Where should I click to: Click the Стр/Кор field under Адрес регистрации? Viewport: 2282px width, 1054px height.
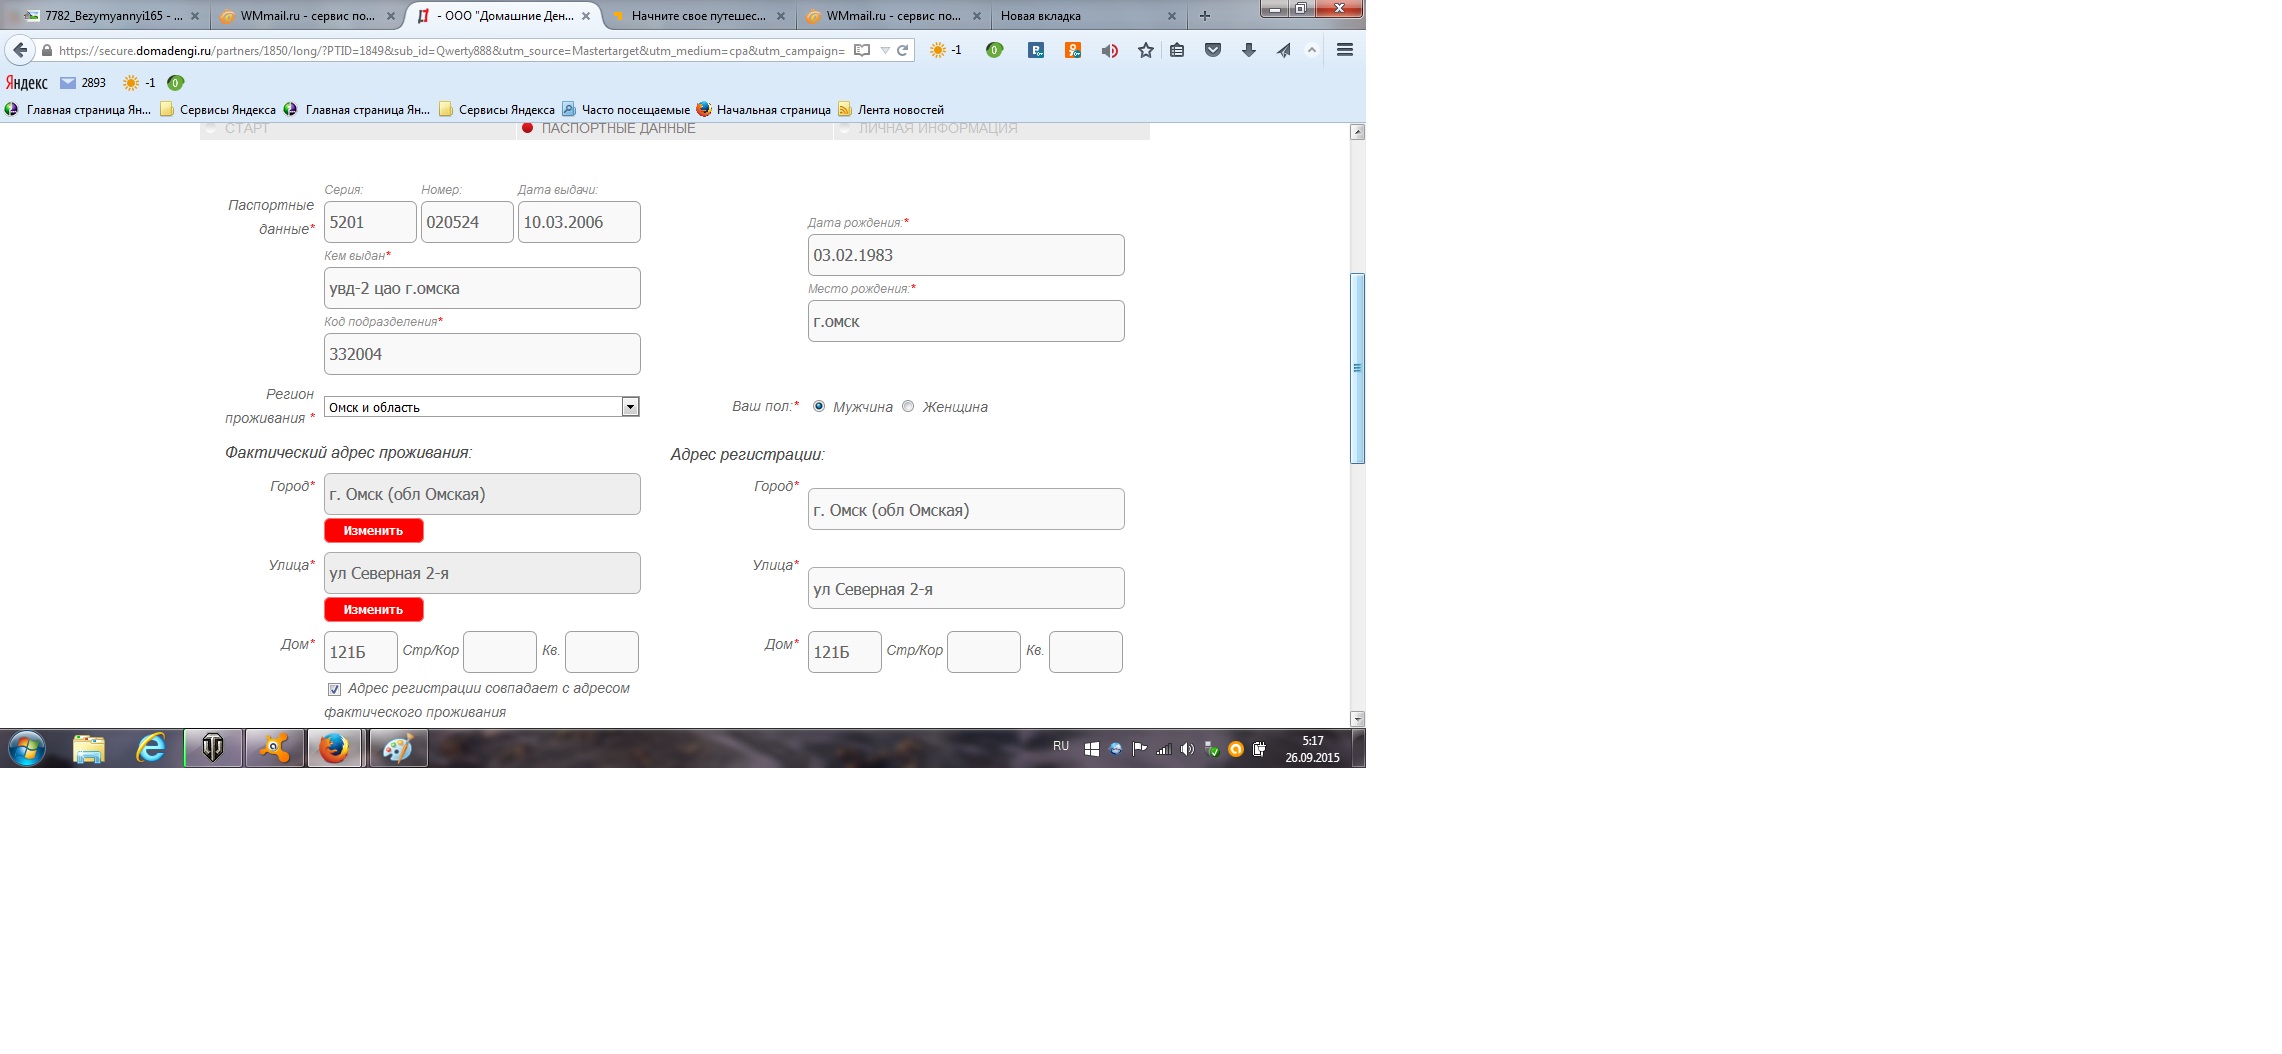[984, 652]
